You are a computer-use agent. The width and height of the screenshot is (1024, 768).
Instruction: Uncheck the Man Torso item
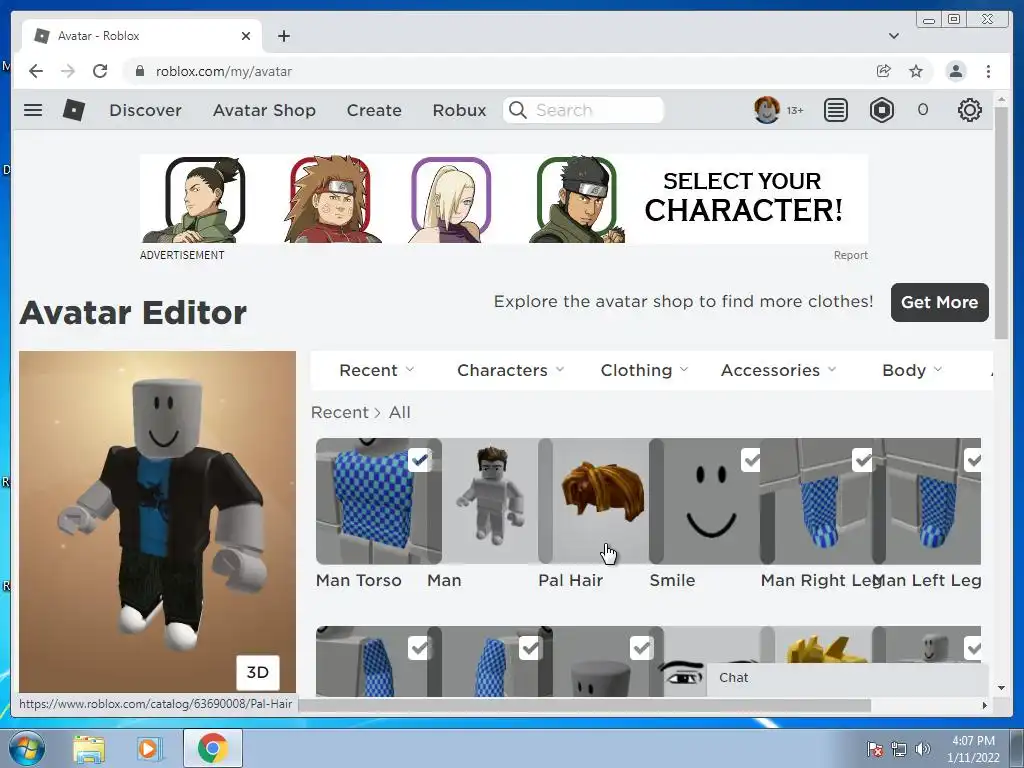(420, 460)
